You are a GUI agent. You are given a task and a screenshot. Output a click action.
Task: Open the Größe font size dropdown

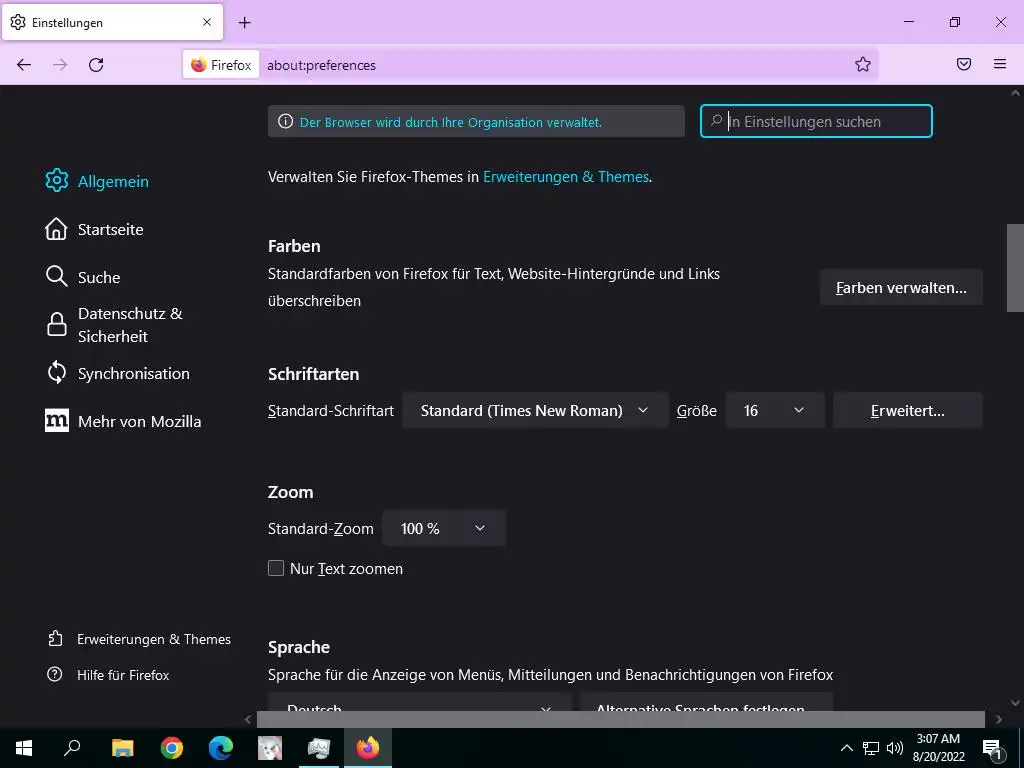pos(775,411)
